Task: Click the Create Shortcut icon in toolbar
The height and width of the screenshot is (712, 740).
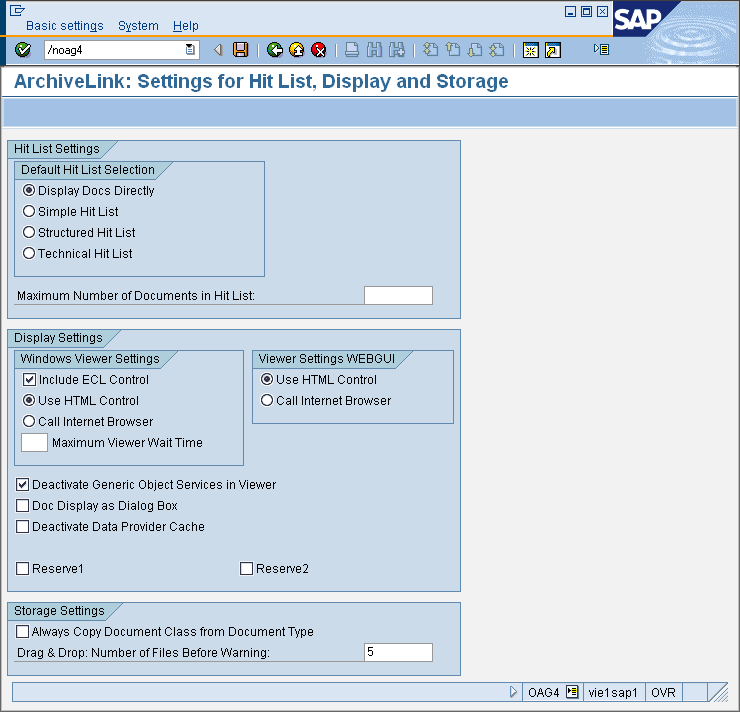Action: click(x=552, y=50)
